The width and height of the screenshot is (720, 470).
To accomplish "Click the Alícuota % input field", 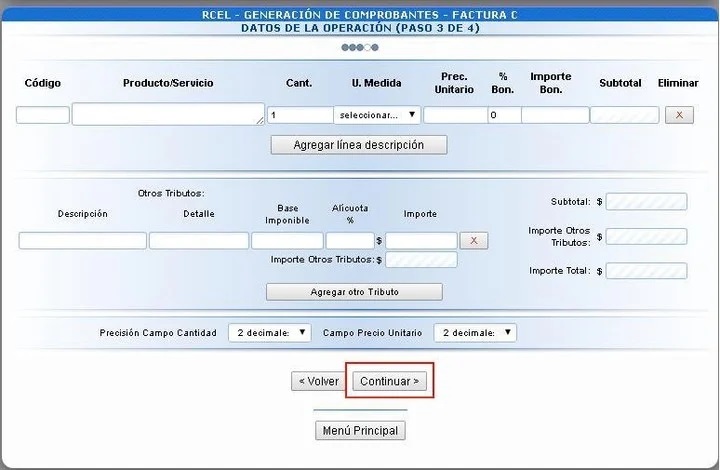I will coord(350,241).
